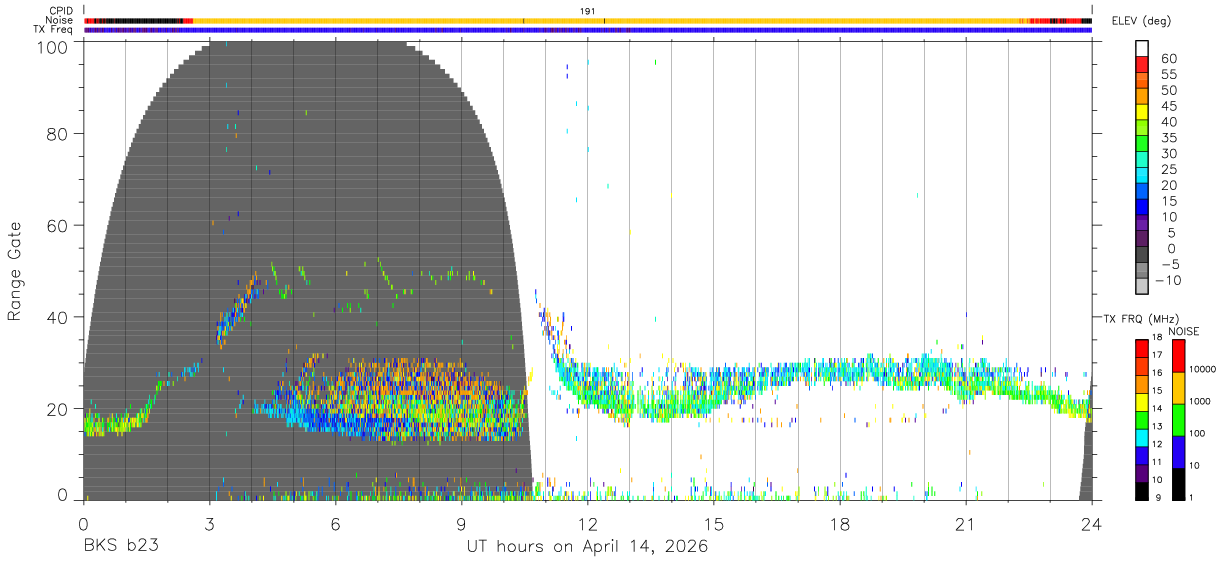1228x567 pixels.
Task: Click the CPID value 191
Action: (588, 11)
